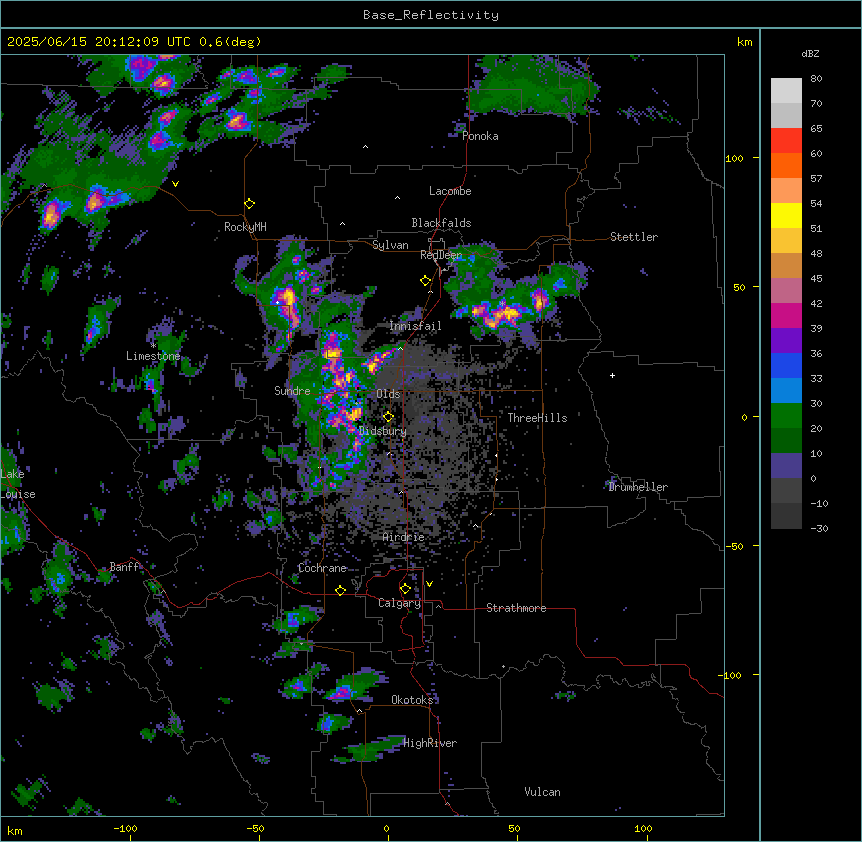862x842 pixels.
Task: Click the Calgary label
Action: click(x=400, y=603)
